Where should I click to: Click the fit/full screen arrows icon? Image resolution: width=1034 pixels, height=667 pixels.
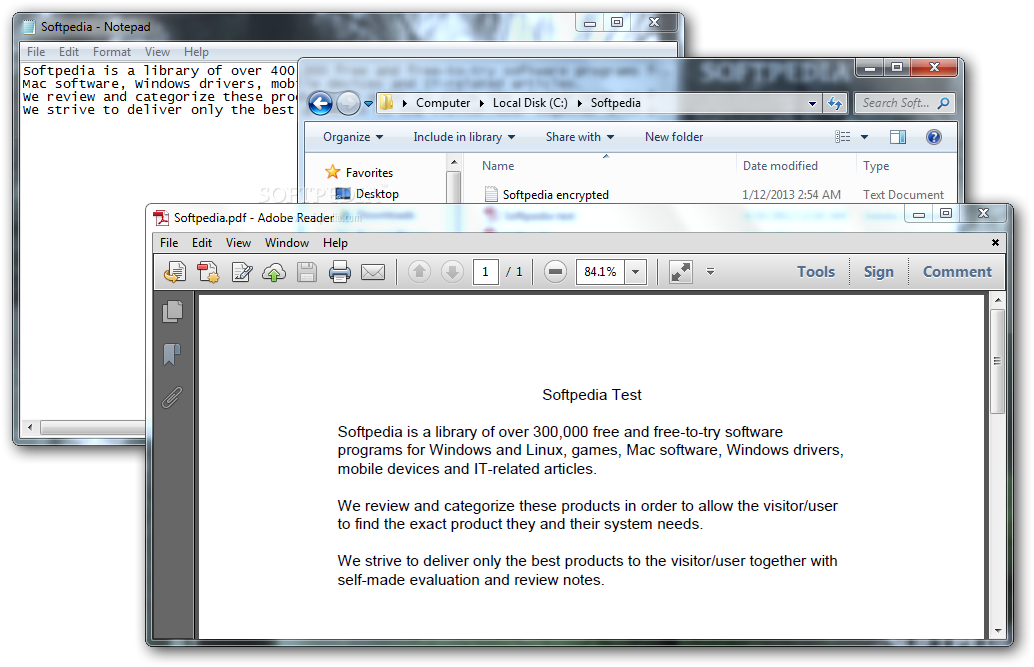coord(681,272)
